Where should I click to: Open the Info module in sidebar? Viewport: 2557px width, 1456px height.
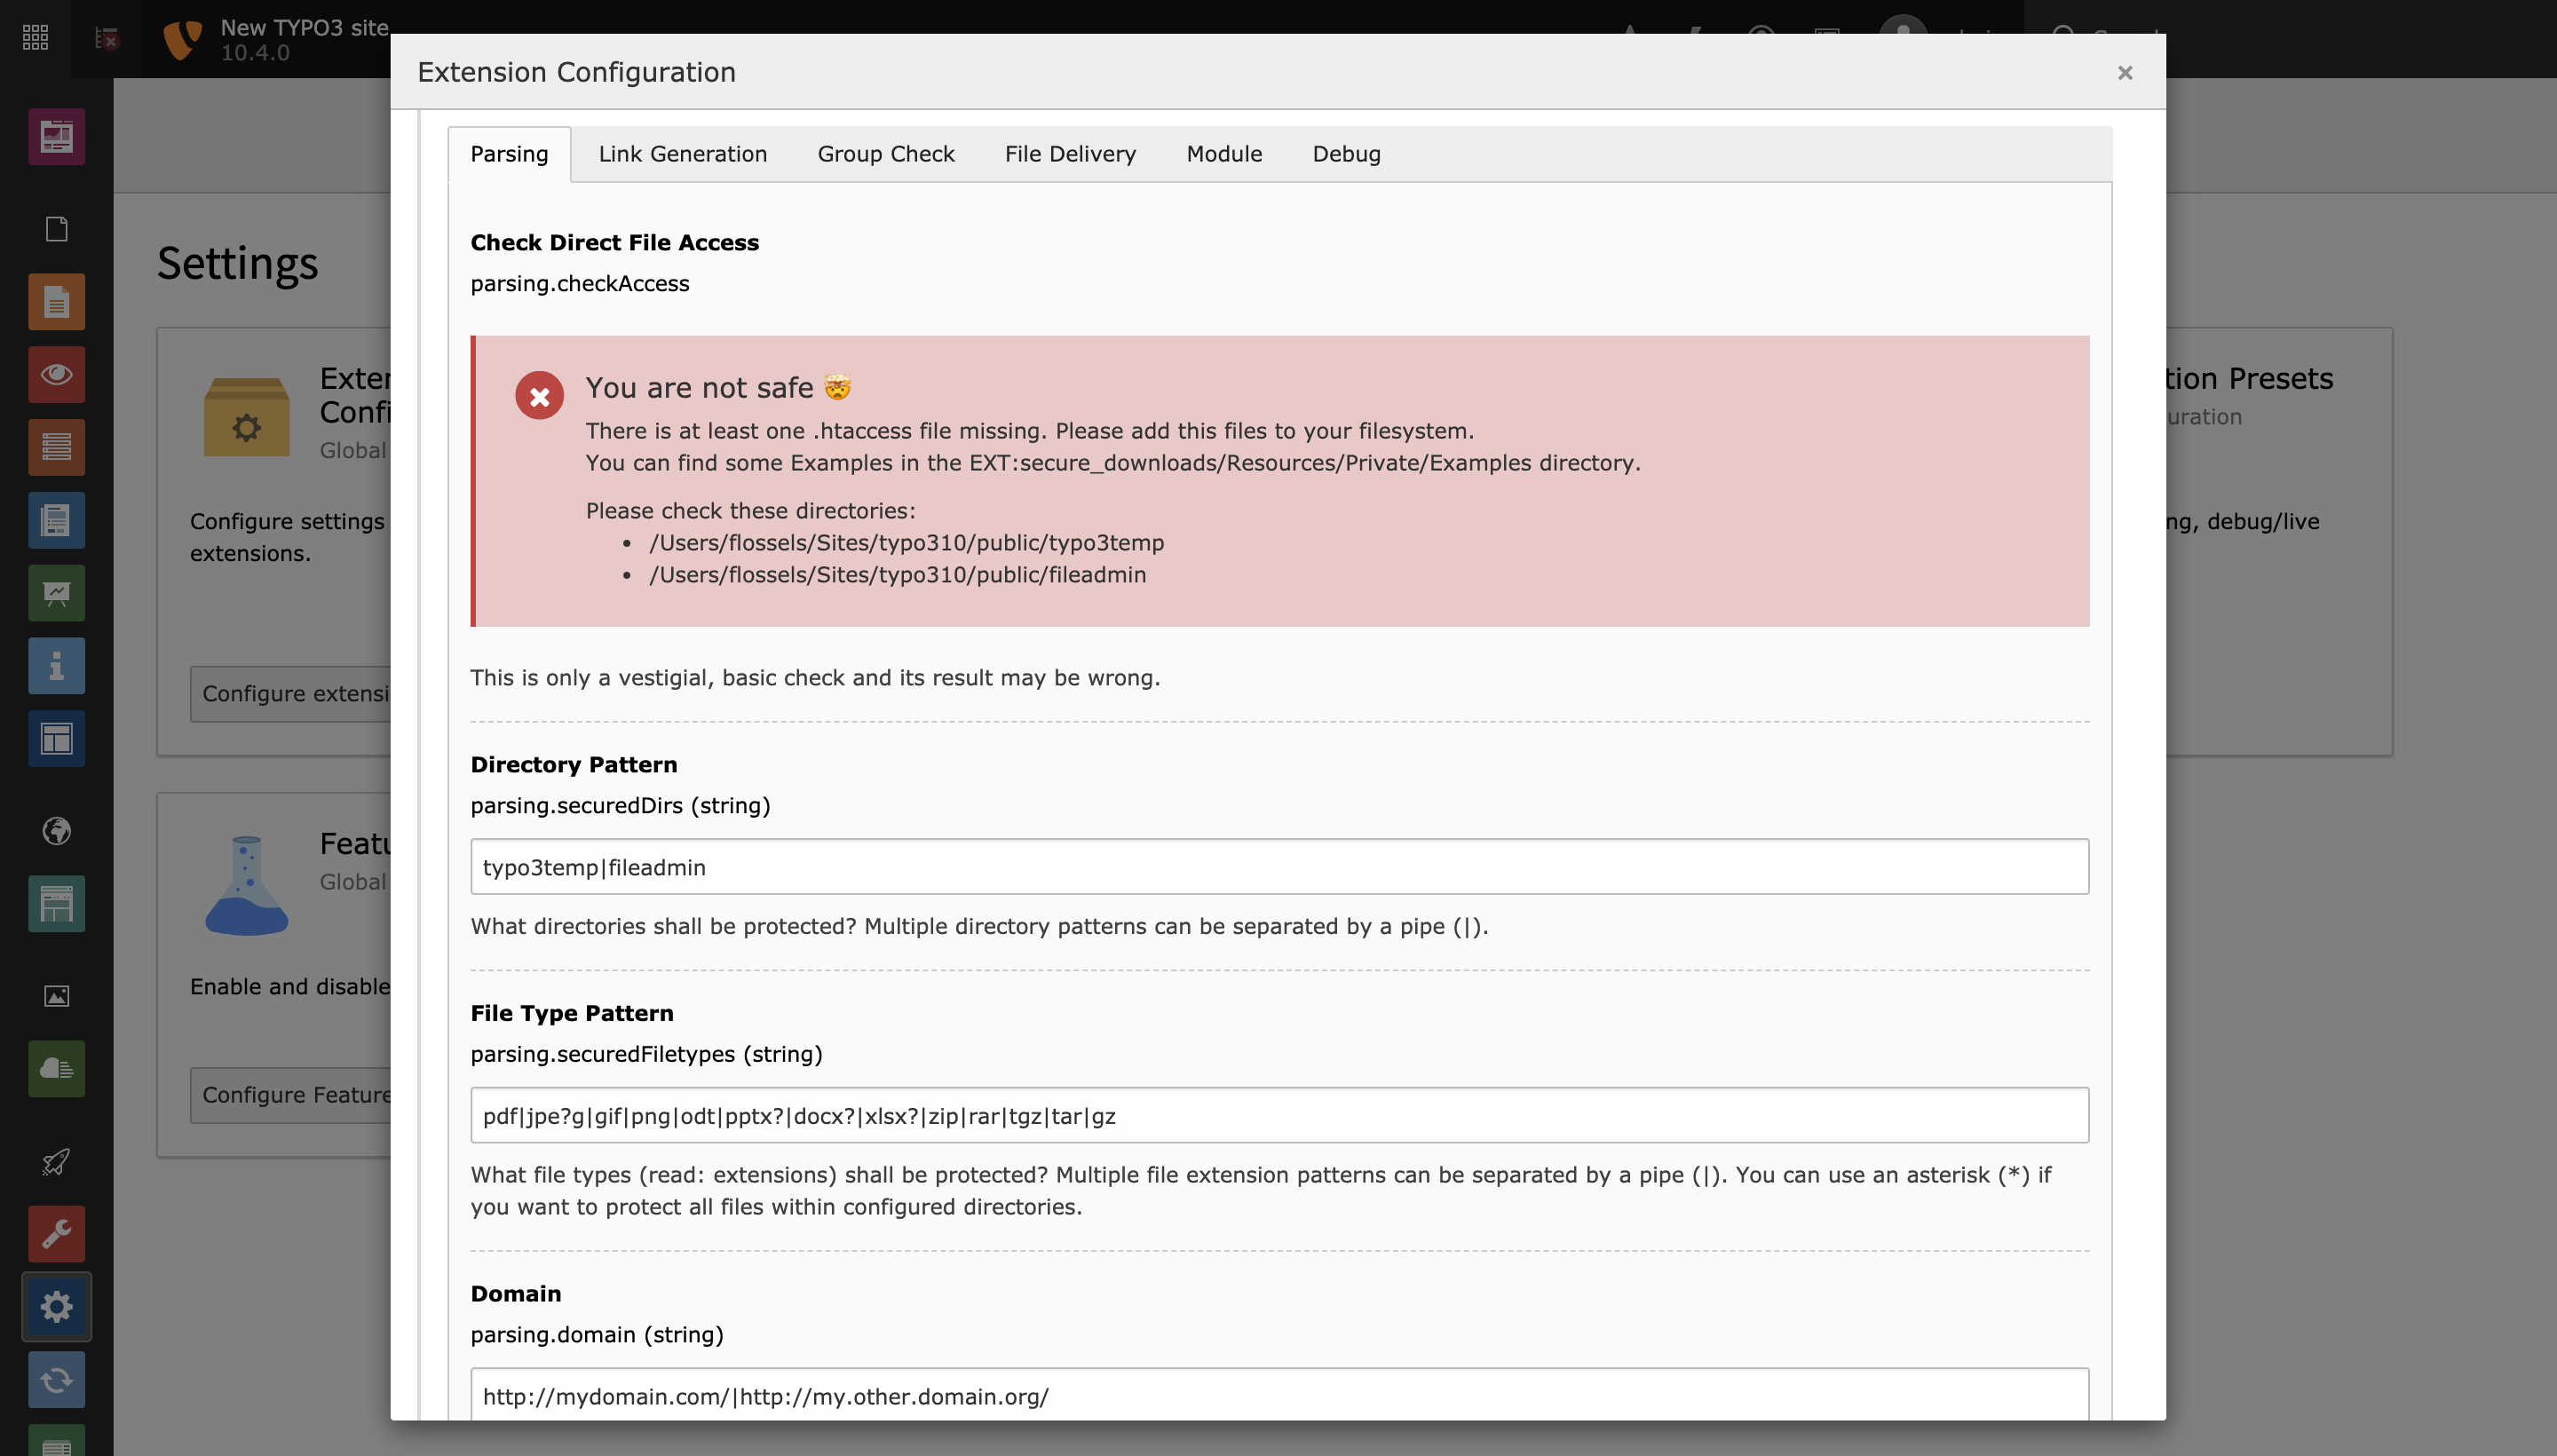56,666
